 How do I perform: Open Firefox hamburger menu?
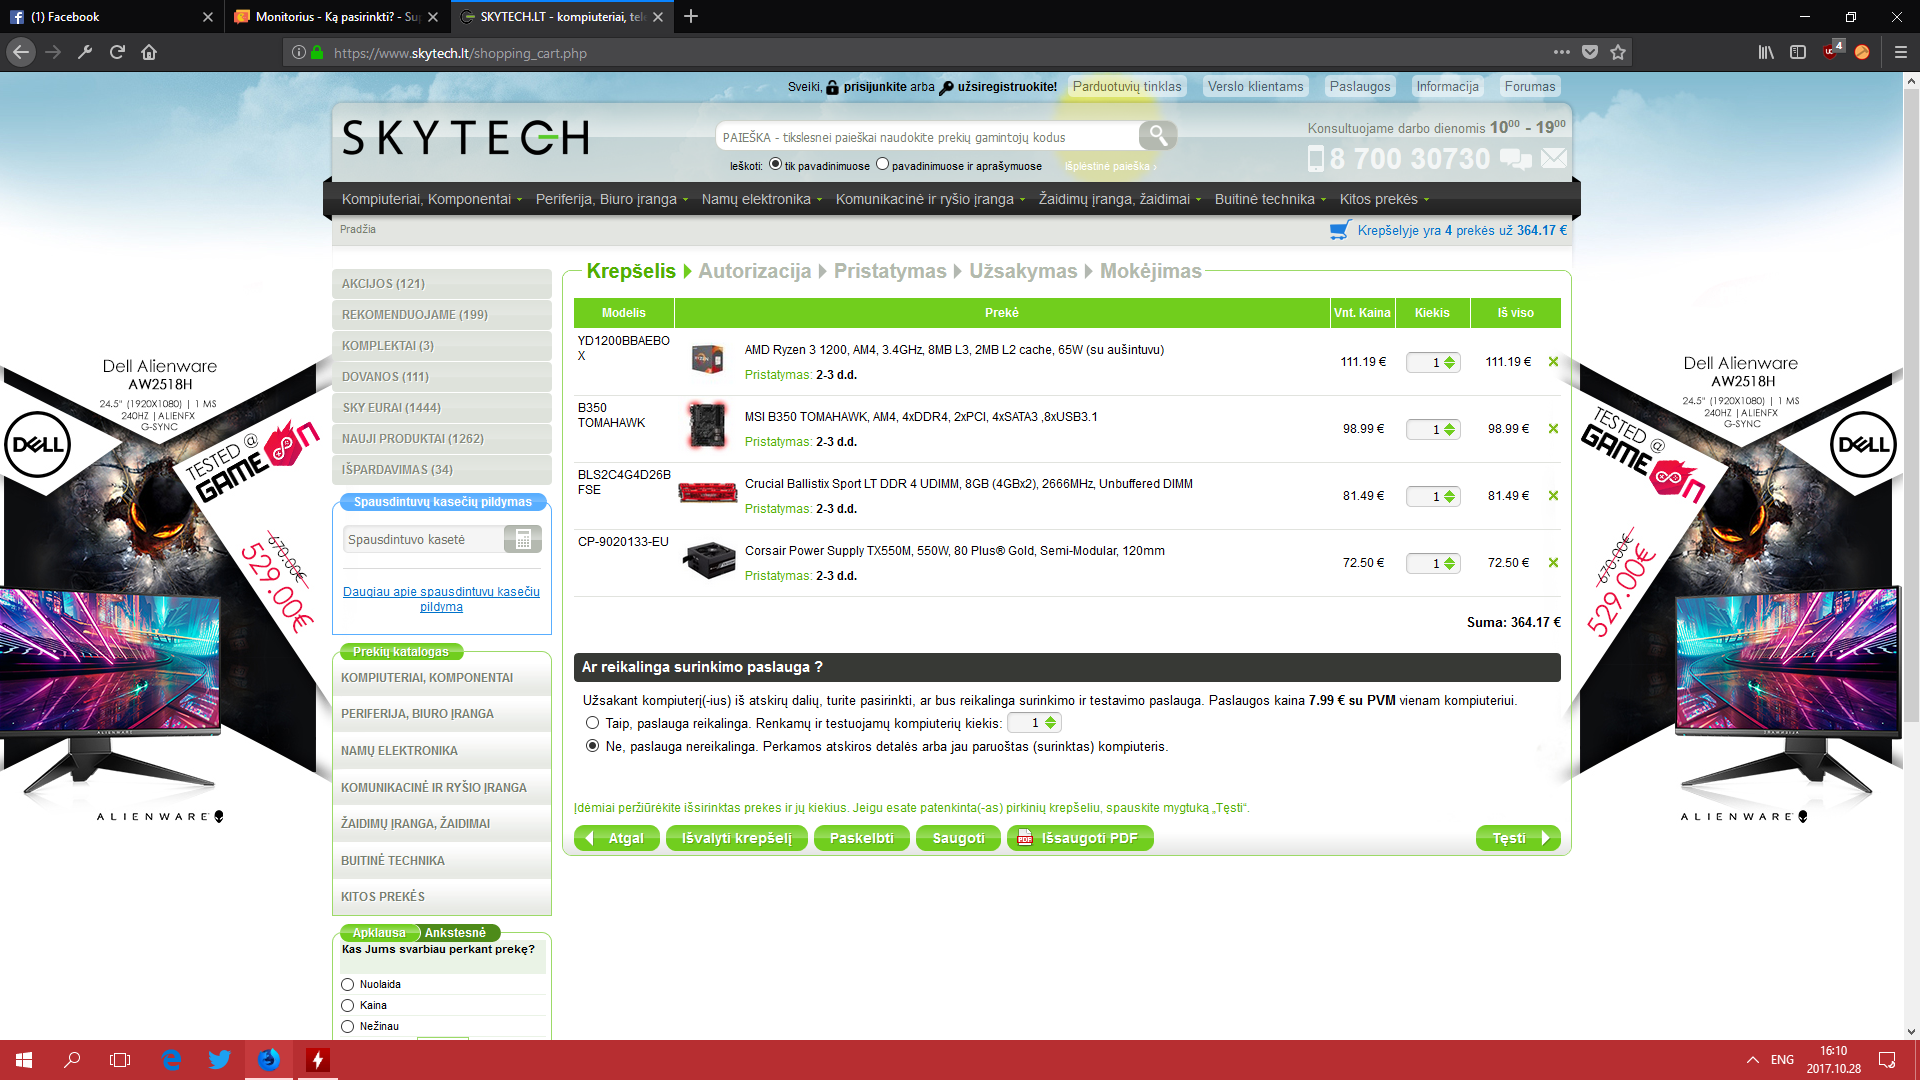coord(1900,52)
